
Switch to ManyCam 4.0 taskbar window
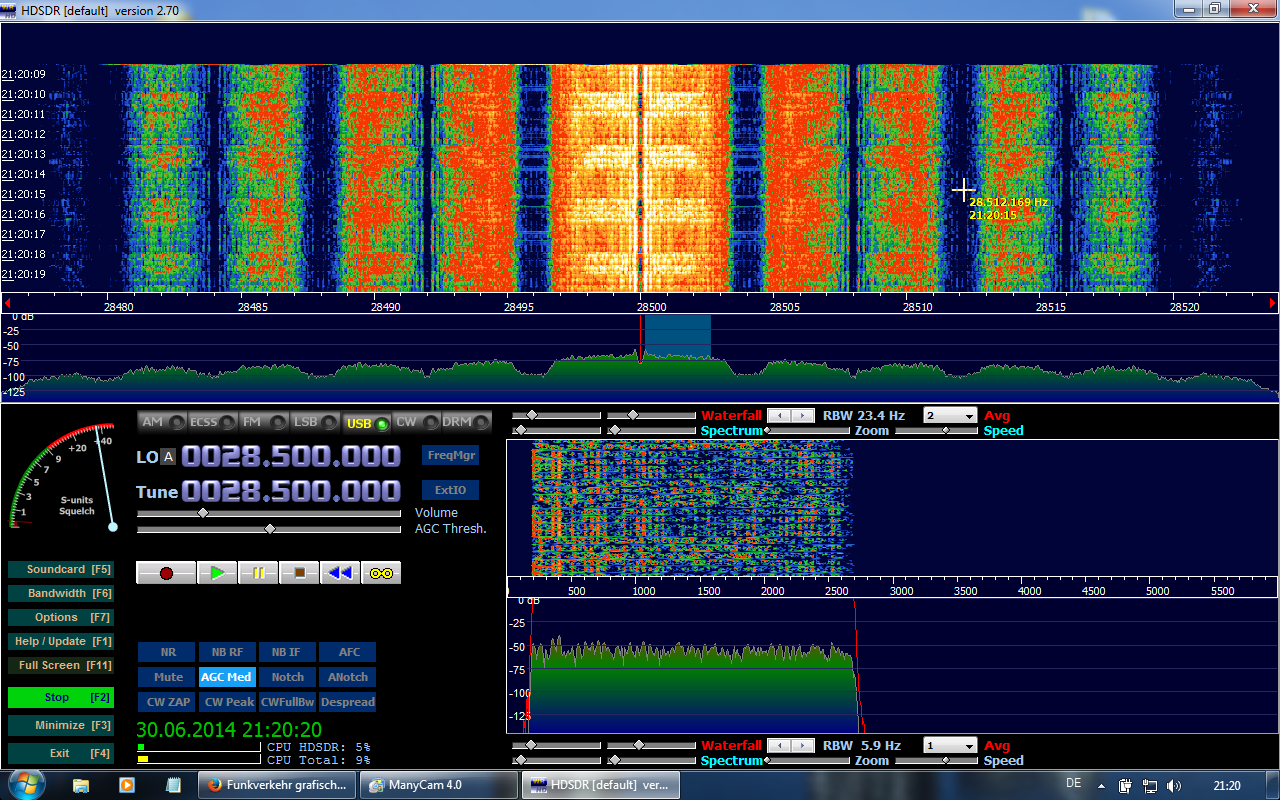[437, 785]
